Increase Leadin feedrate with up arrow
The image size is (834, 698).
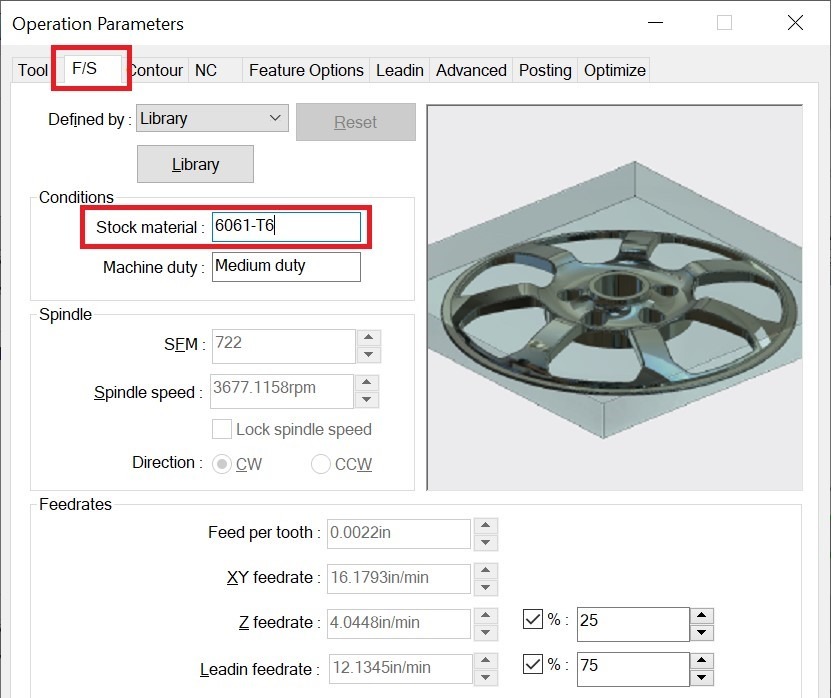click(x=485, y=661)
